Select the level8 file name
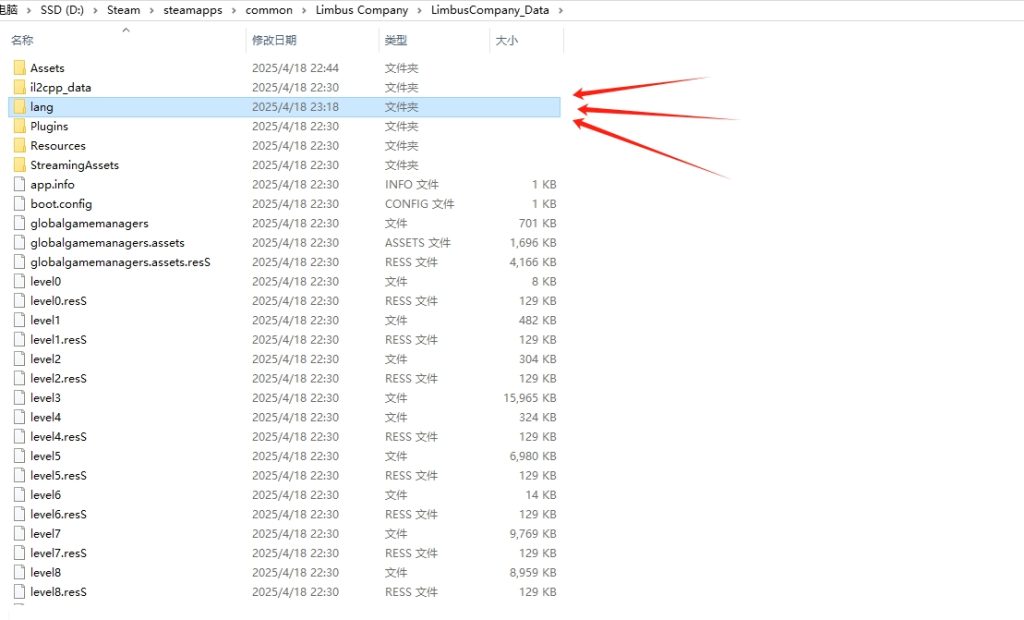 click(x=45, y=573)
